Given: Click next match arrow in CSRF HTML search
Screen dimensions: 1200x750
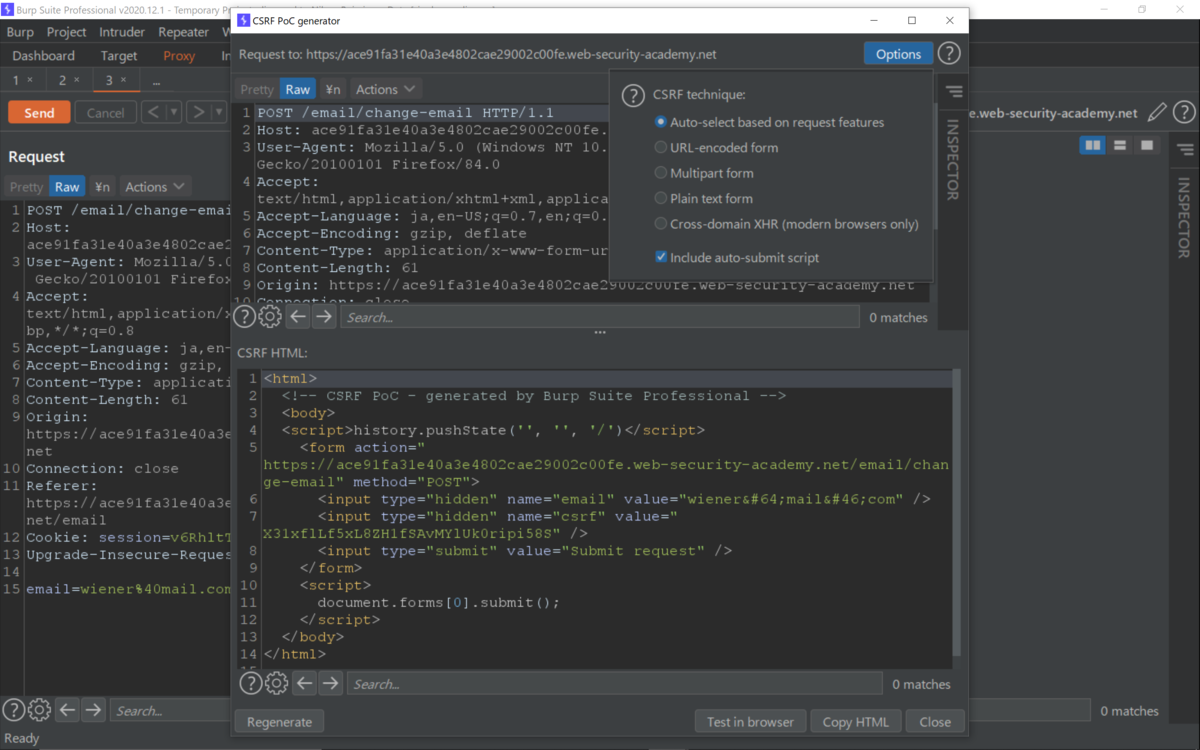Looking at the screenshot, I should [330, 683].
